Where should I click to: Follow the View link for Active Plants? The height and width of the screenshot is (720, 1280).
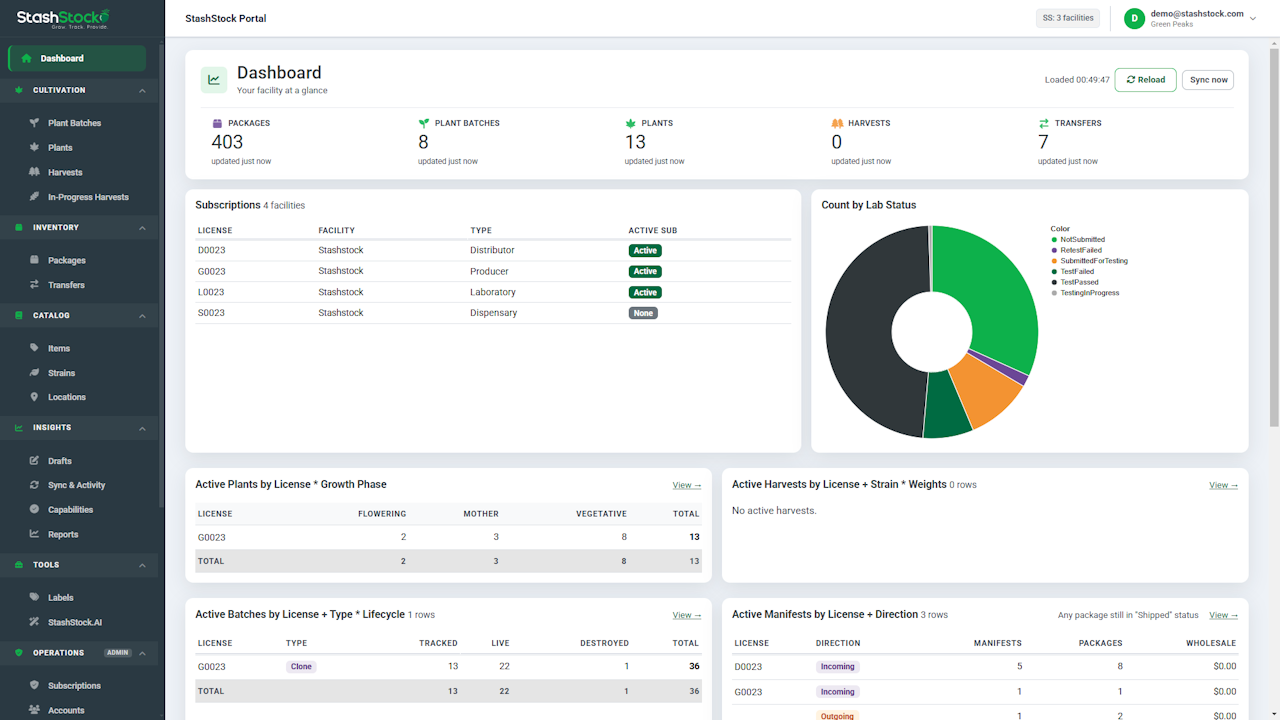(x=687, y=485)
